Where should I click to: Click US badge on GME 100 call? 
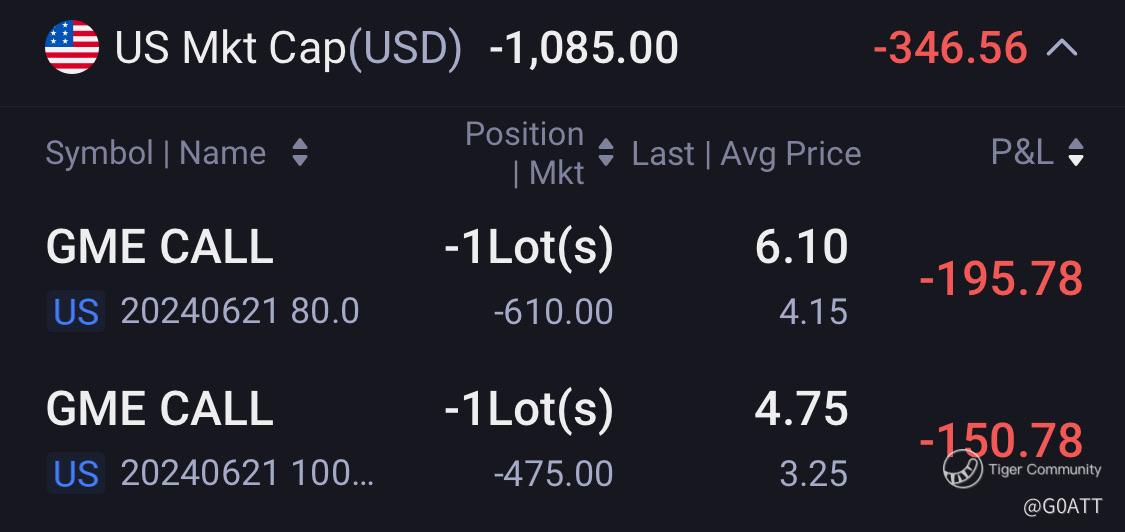[76, 474]
